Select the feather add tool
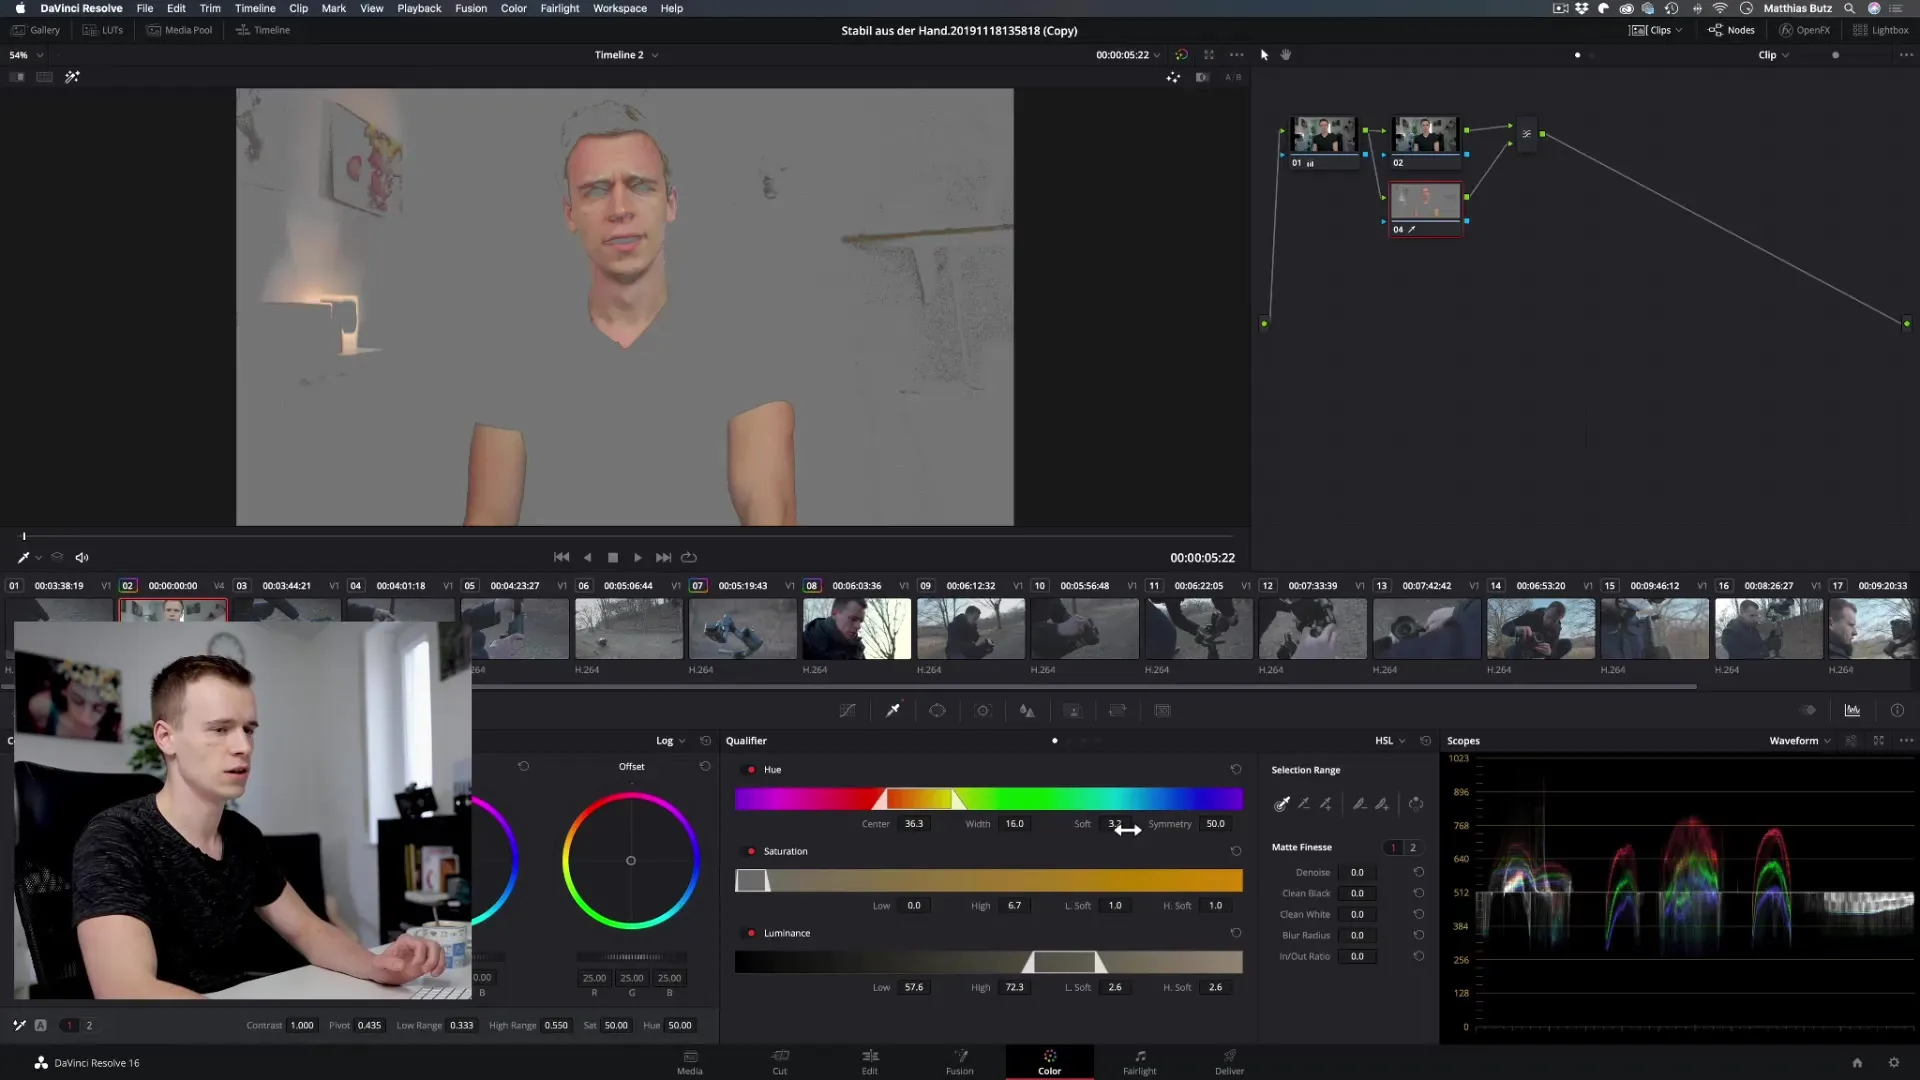 point(1381,804)
